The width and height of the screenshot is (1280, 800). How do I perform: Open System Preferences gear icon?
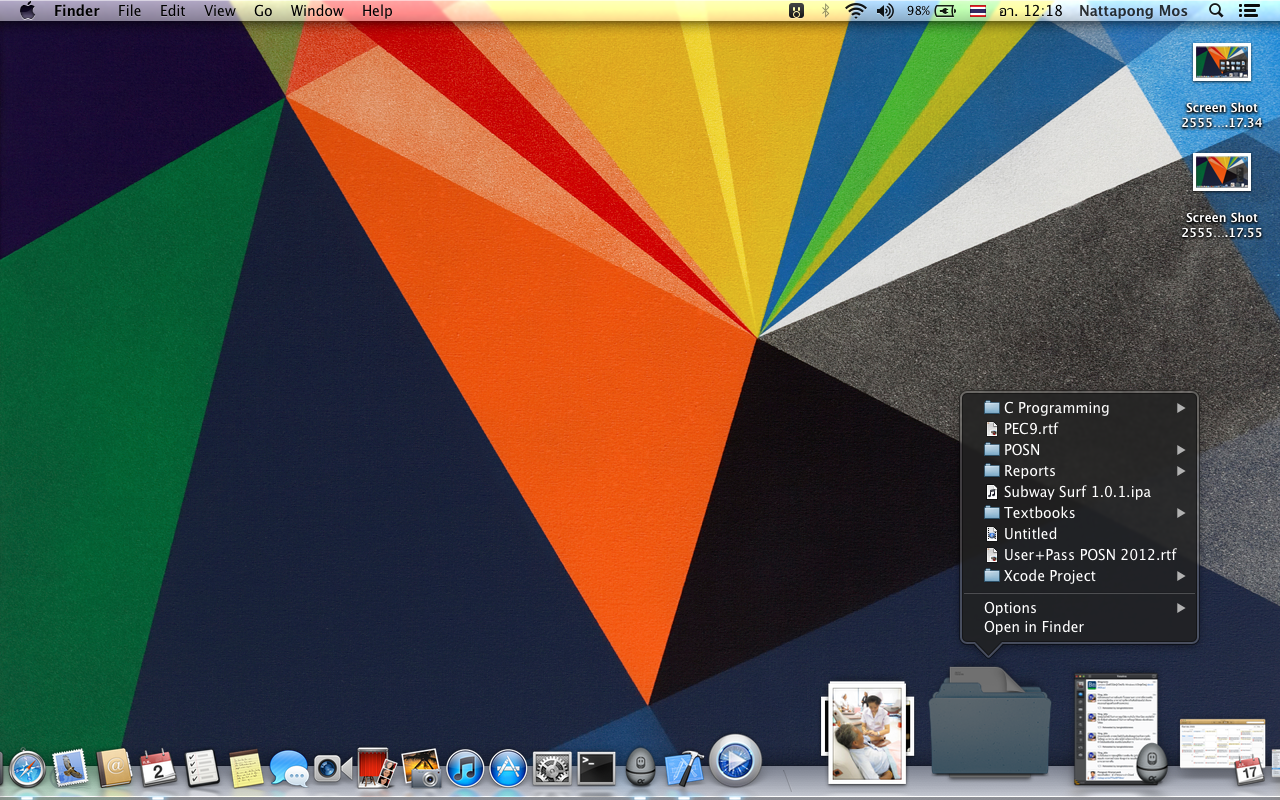[x=552, y=768]
